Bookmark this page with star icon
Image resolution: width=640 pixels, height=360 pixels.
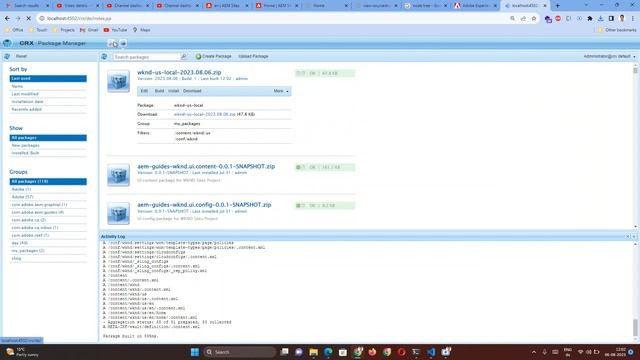[x=534, y=18]
